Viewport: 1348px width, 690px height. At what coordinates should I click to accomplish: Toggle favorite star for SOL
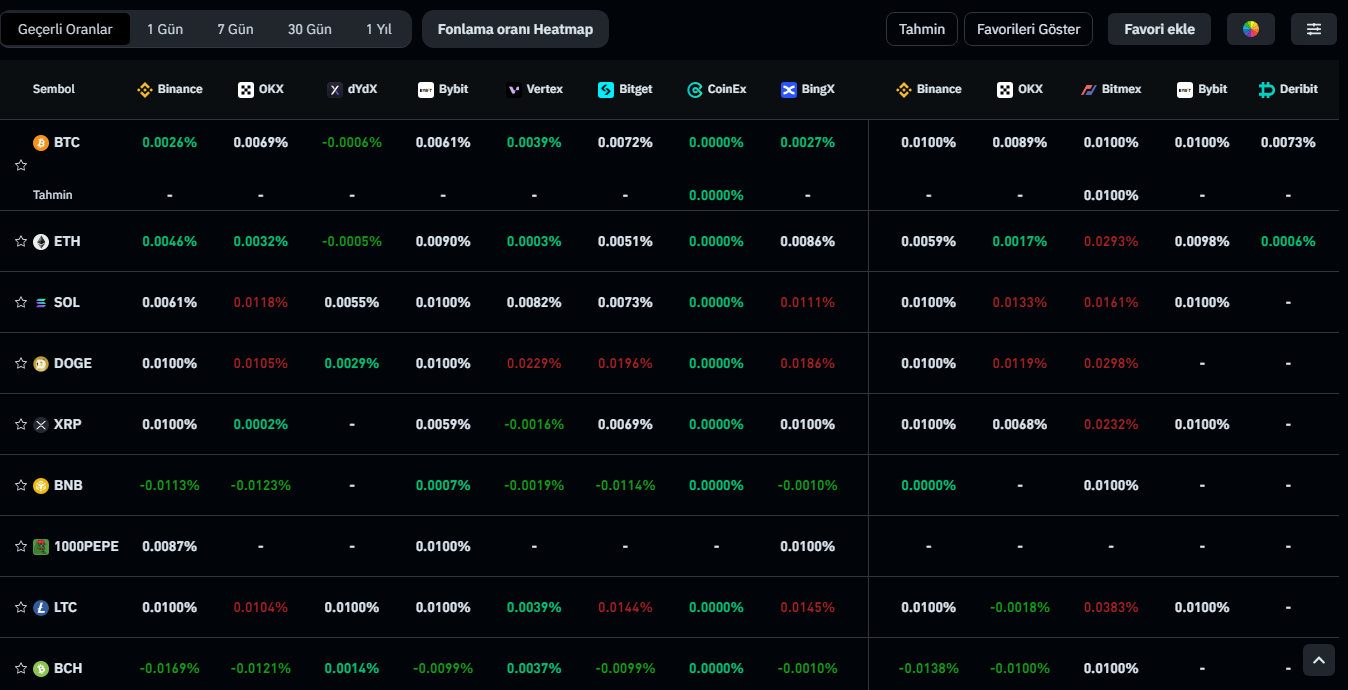click(x=20, y=303)
